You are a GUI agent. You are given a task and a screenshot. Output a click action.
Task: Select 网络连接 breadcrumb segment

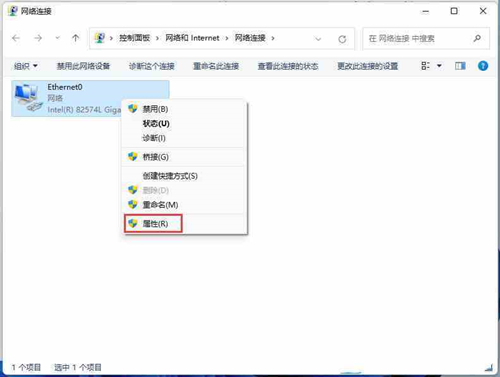coord(250,38)
